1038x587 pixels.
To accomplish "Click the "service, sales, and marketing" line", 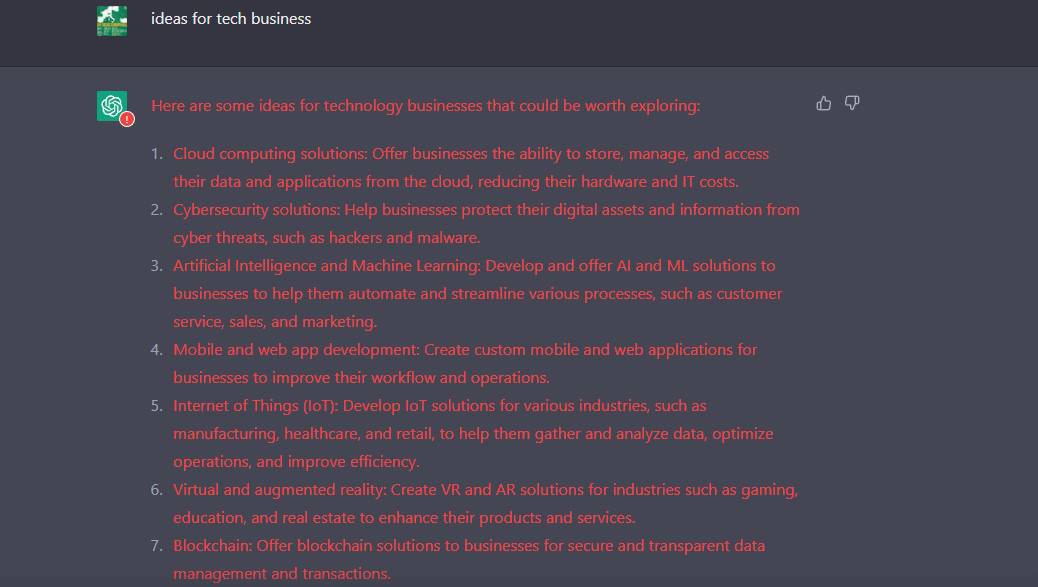I will tap(275, 322).
